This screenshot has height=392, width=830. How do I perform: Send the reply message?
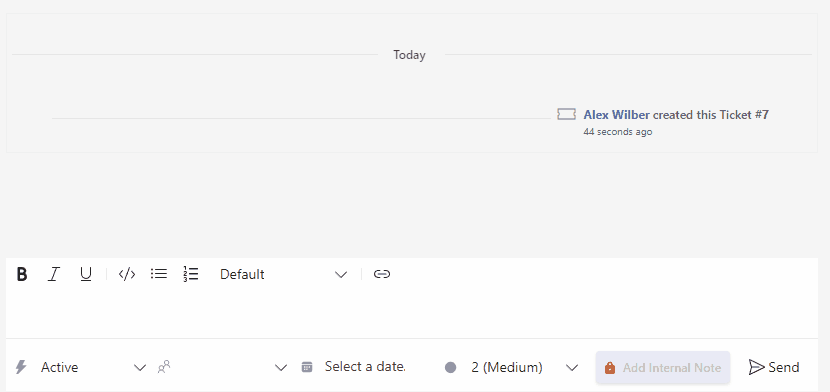tap(774, 367)
